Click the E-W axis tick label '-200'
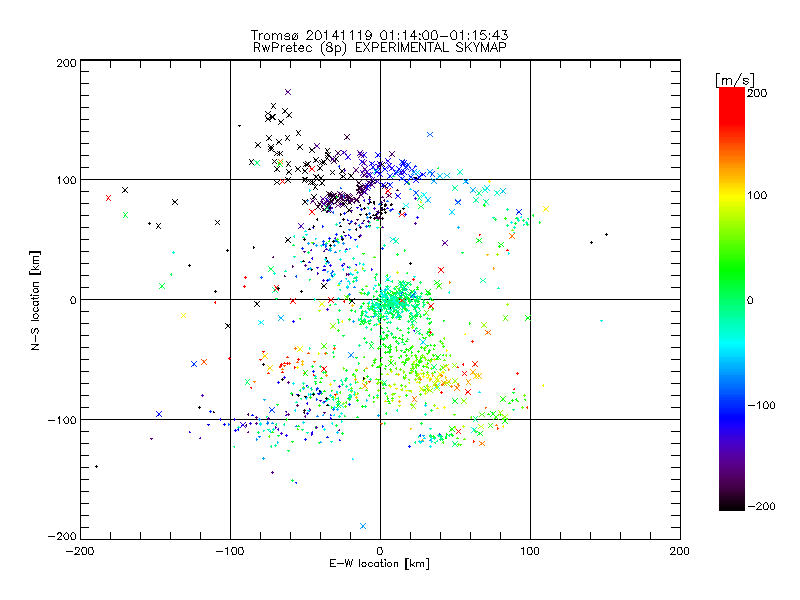Image resolution: width=800 pixels, height=600 pixels. coord(80,551)
